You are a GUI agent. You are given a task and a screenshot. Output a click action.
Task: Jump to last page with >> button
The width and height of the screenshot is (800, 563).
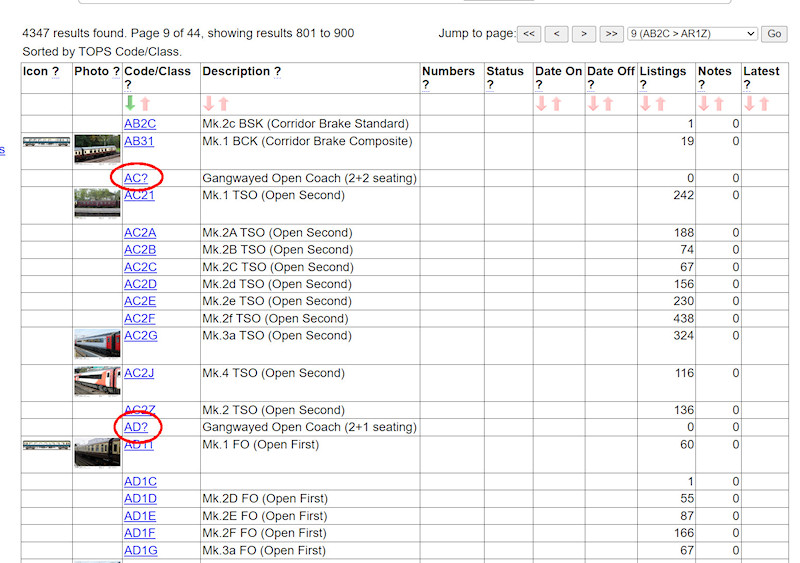click(x=612, y=34)
